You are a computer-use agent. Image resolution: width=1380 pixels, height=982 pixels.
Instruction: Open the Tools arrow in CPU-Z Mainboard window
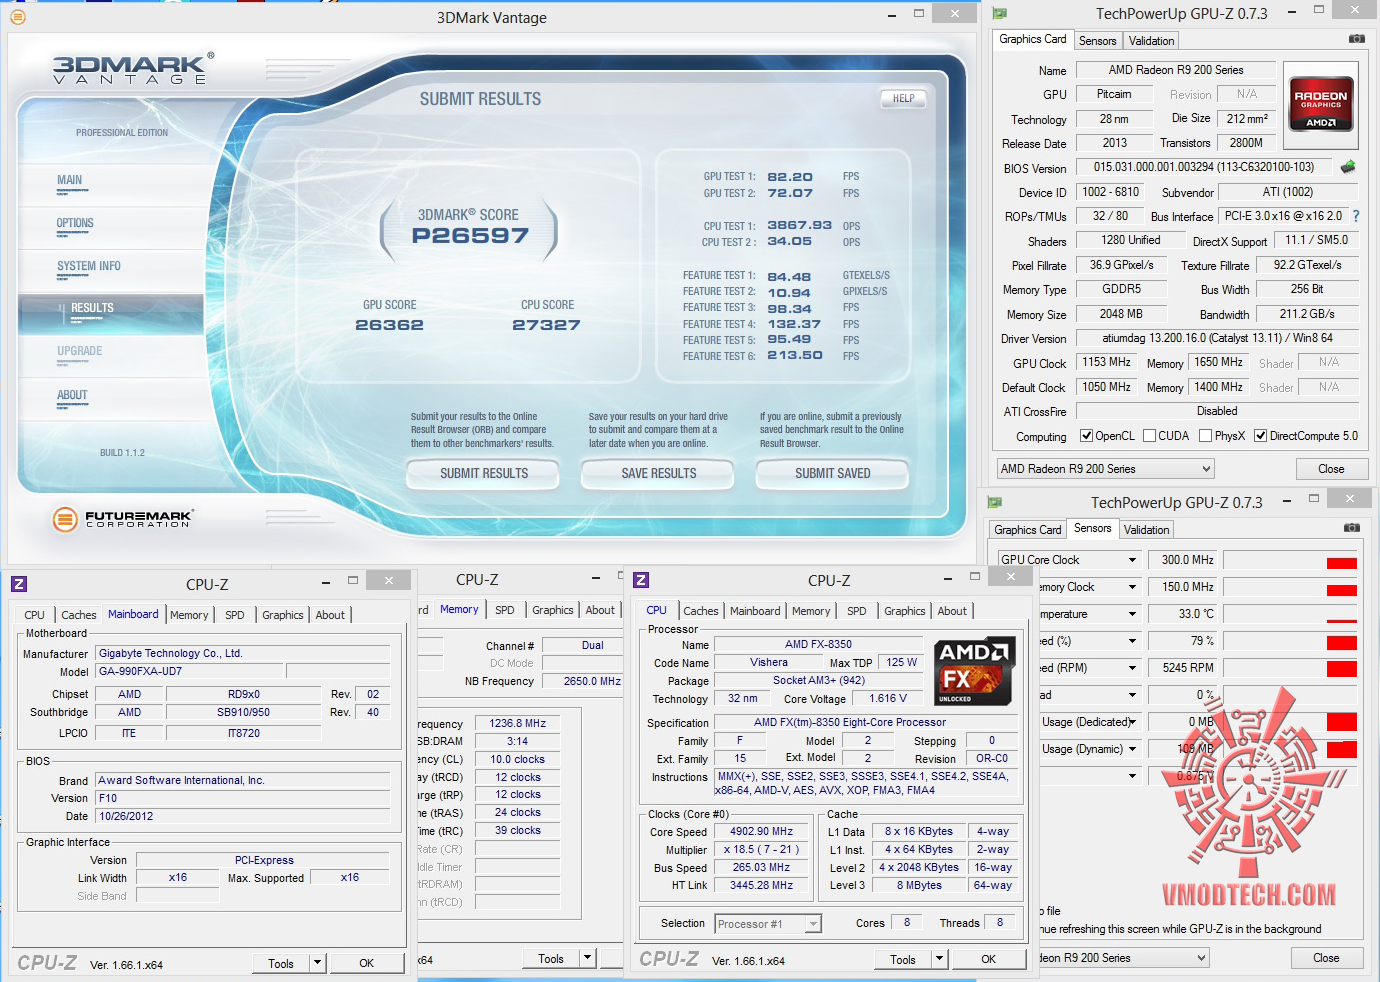pos(317,963)
